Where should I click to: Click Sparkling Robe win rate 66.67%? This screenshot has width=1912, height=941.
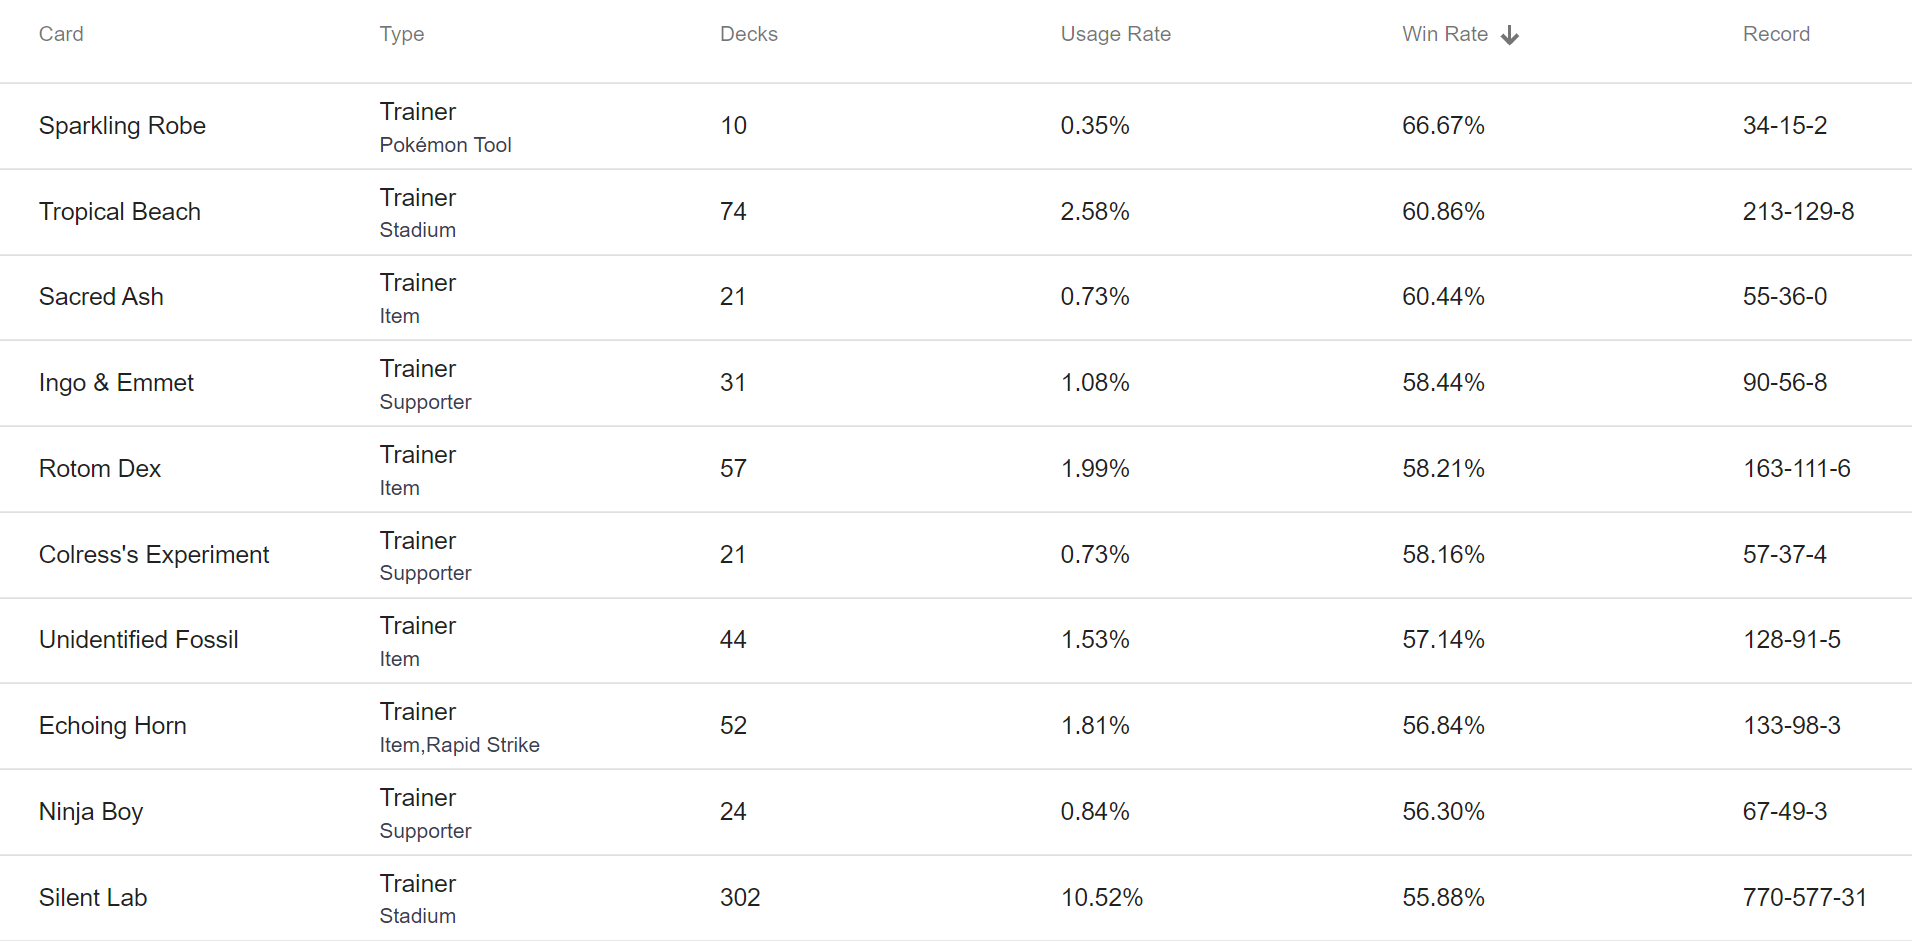click(1443, 126)
